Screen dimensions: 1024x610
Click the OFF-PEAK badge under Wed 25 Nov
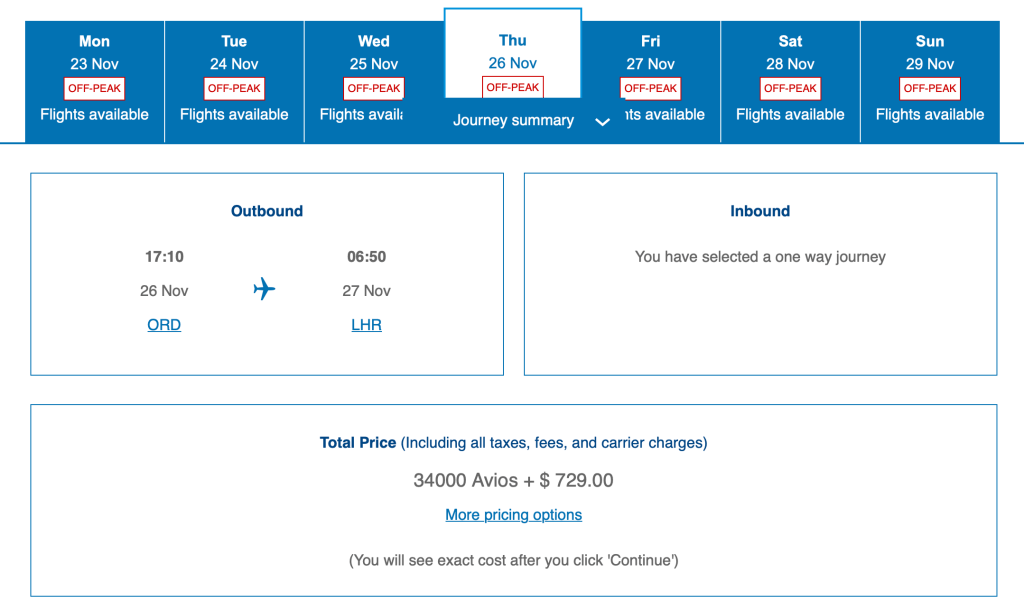click(x=374, y=88)
